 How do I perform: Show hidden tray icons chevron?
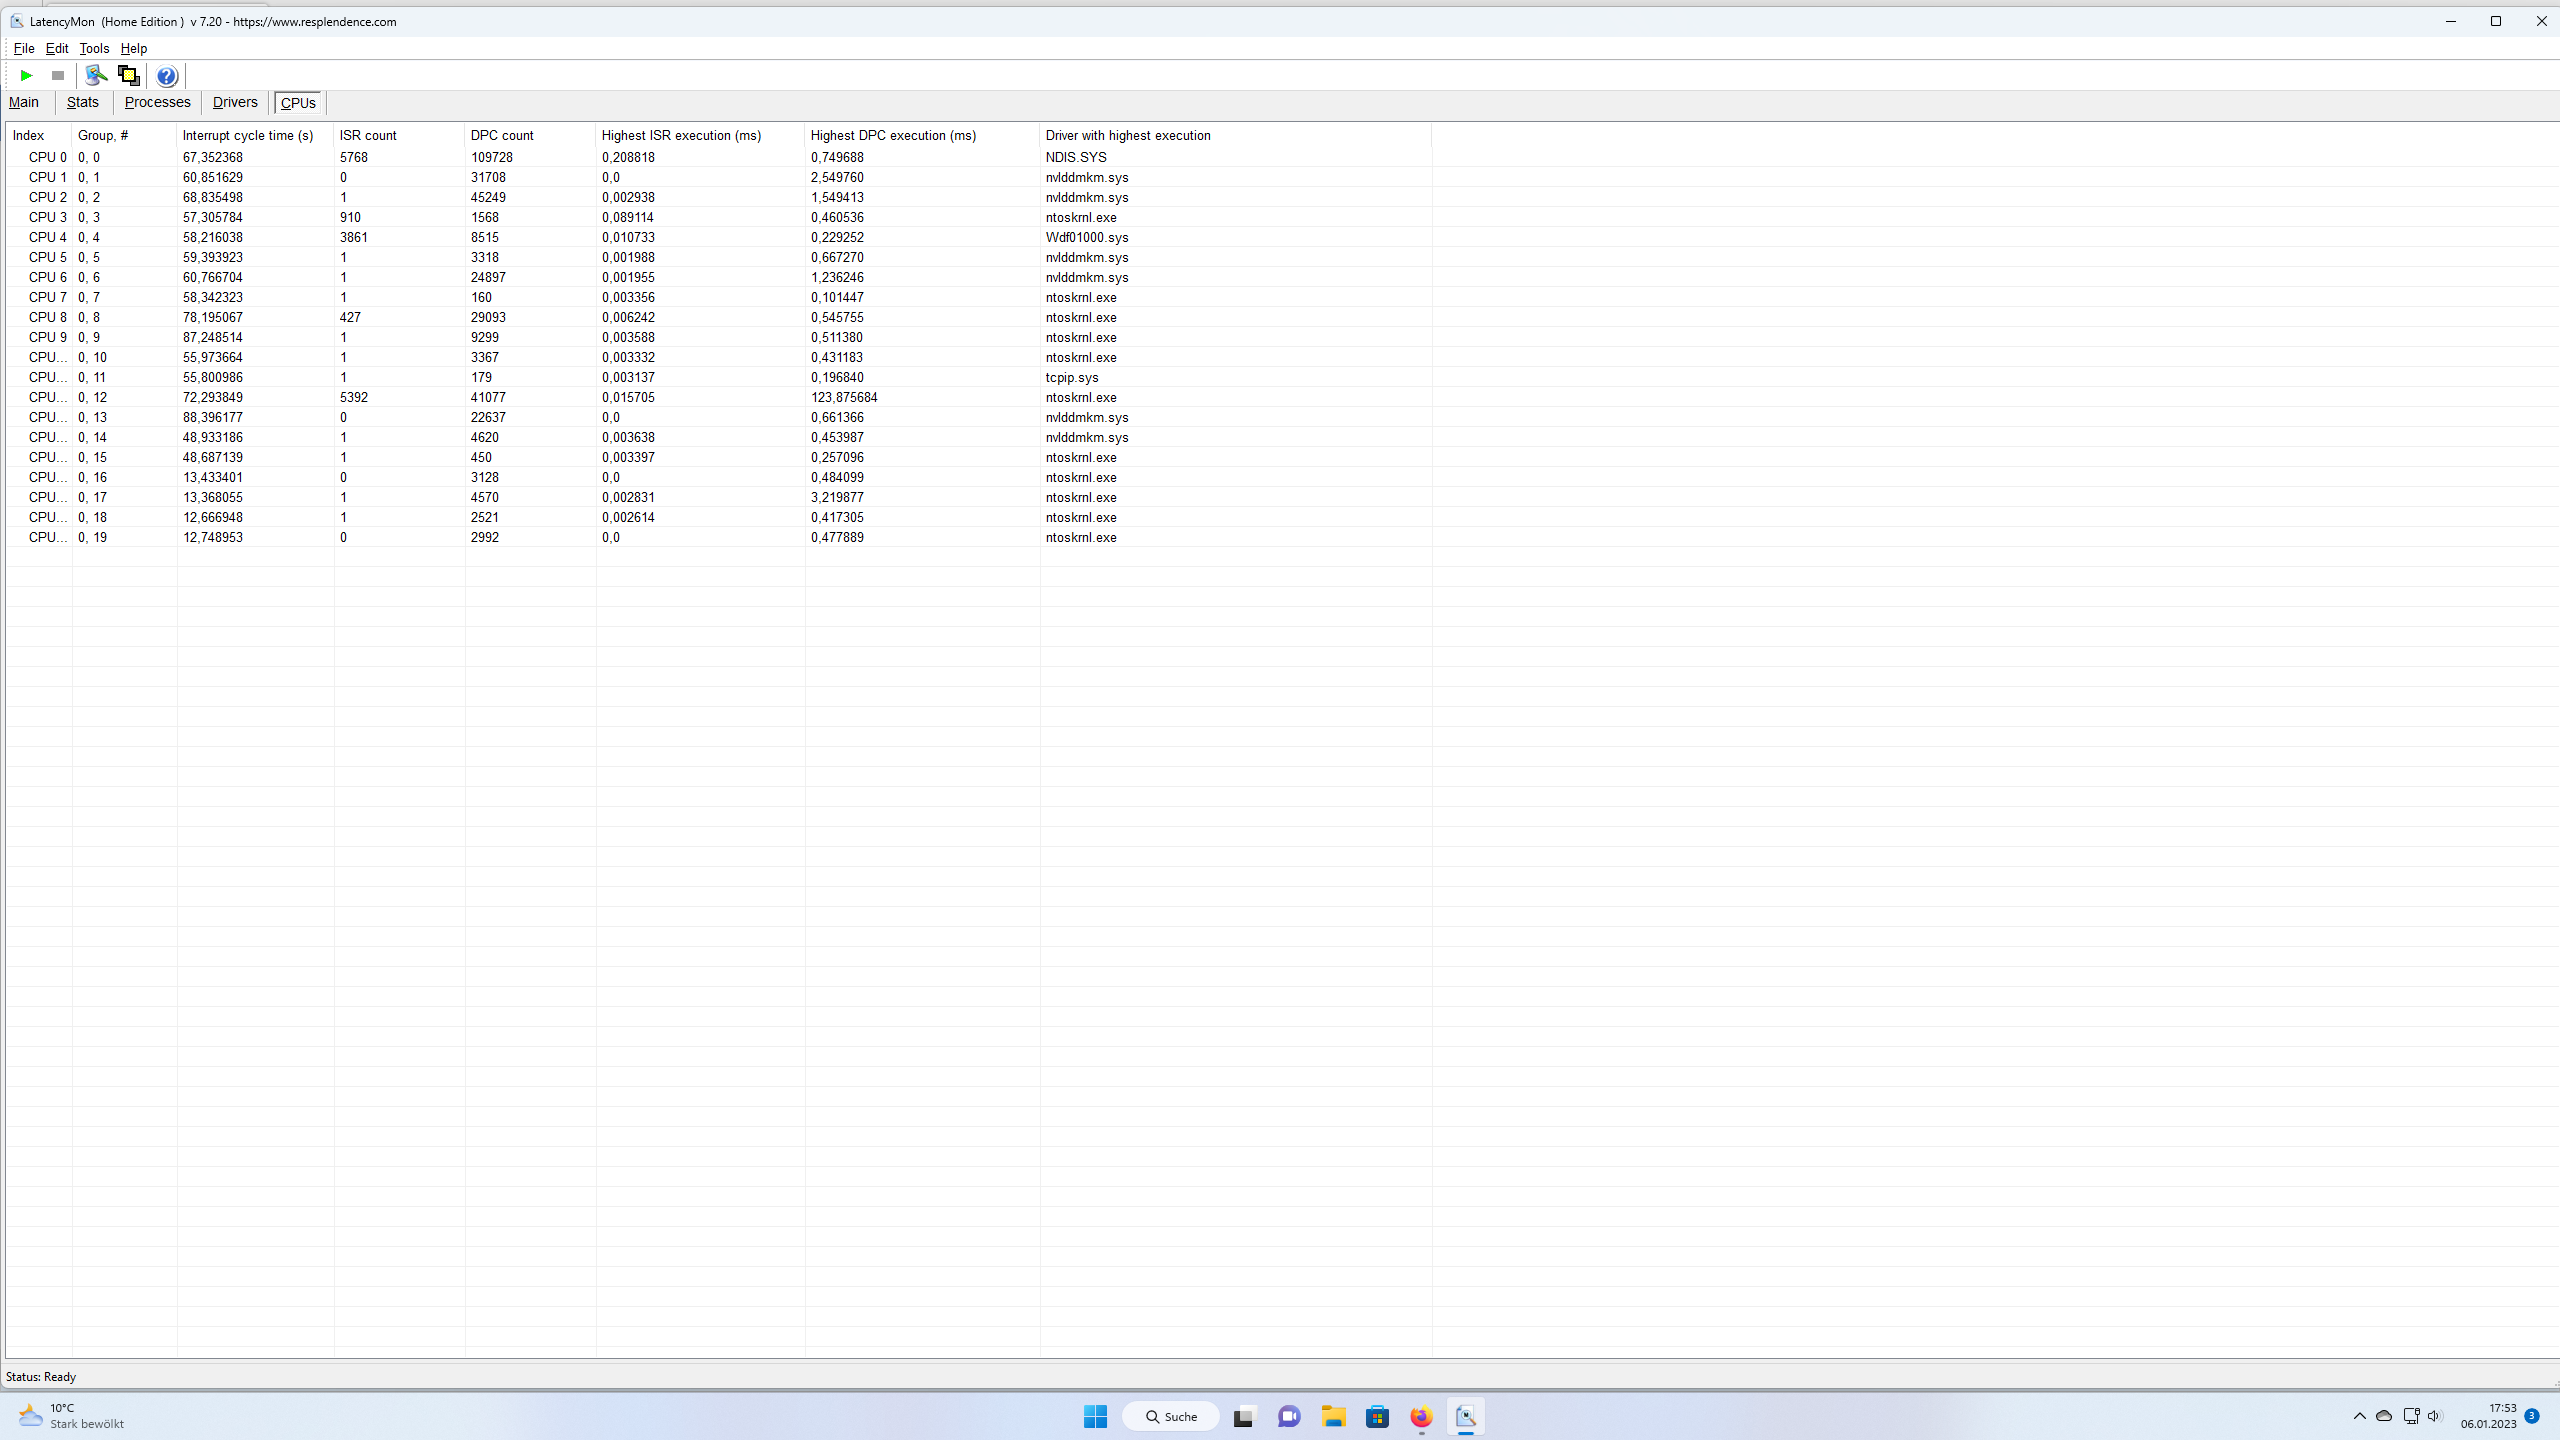point(2359,1416)
